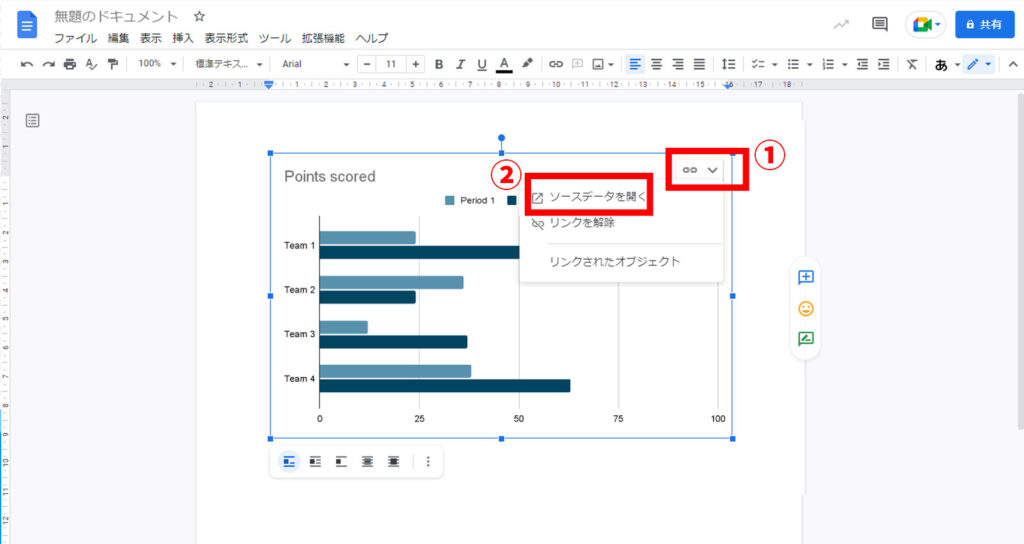Increase font size with plus
Image resolution: width=1024 pixels, height=544 pixels.
tap(415, 64)
